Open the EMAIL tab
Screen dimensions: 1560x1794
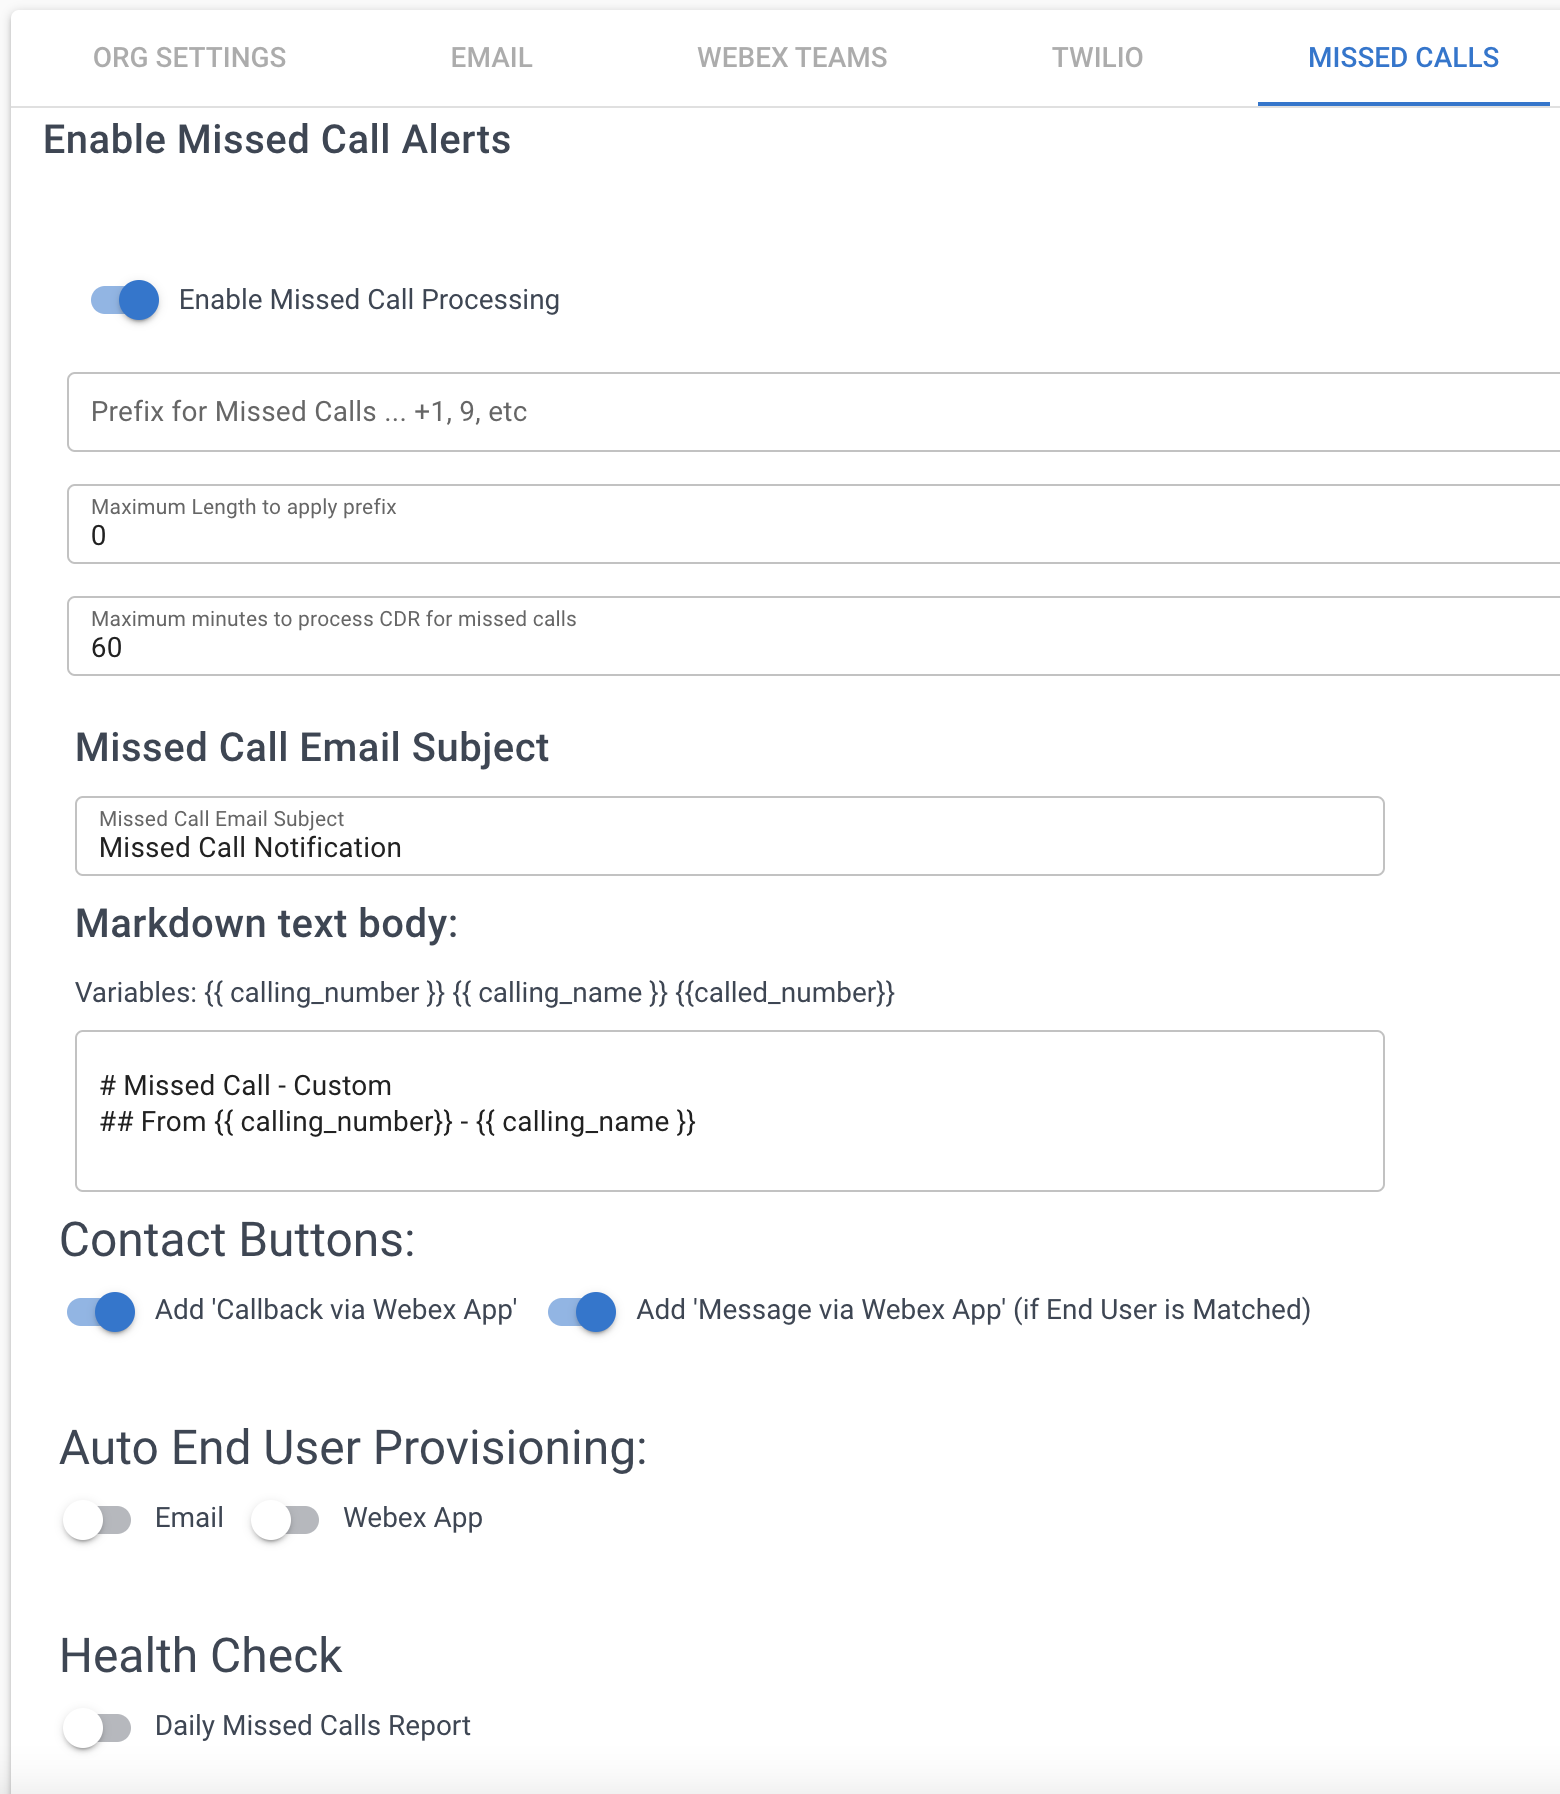point(491,57)
